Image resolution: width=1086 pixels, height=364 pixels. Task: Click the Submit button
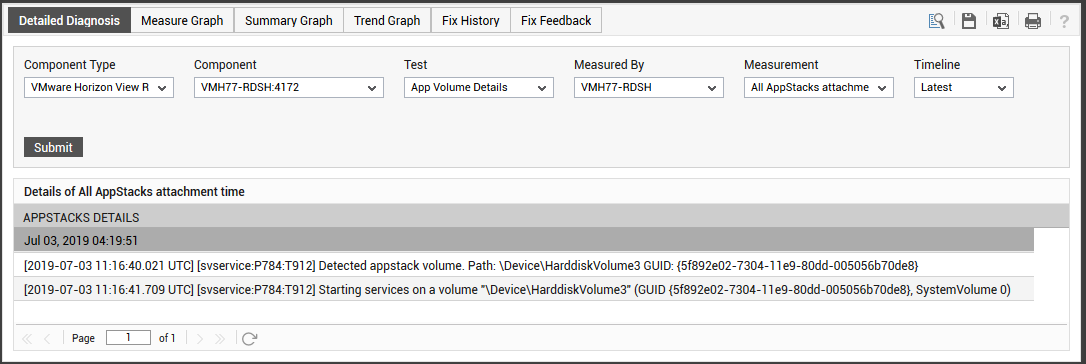coord(53,147)
